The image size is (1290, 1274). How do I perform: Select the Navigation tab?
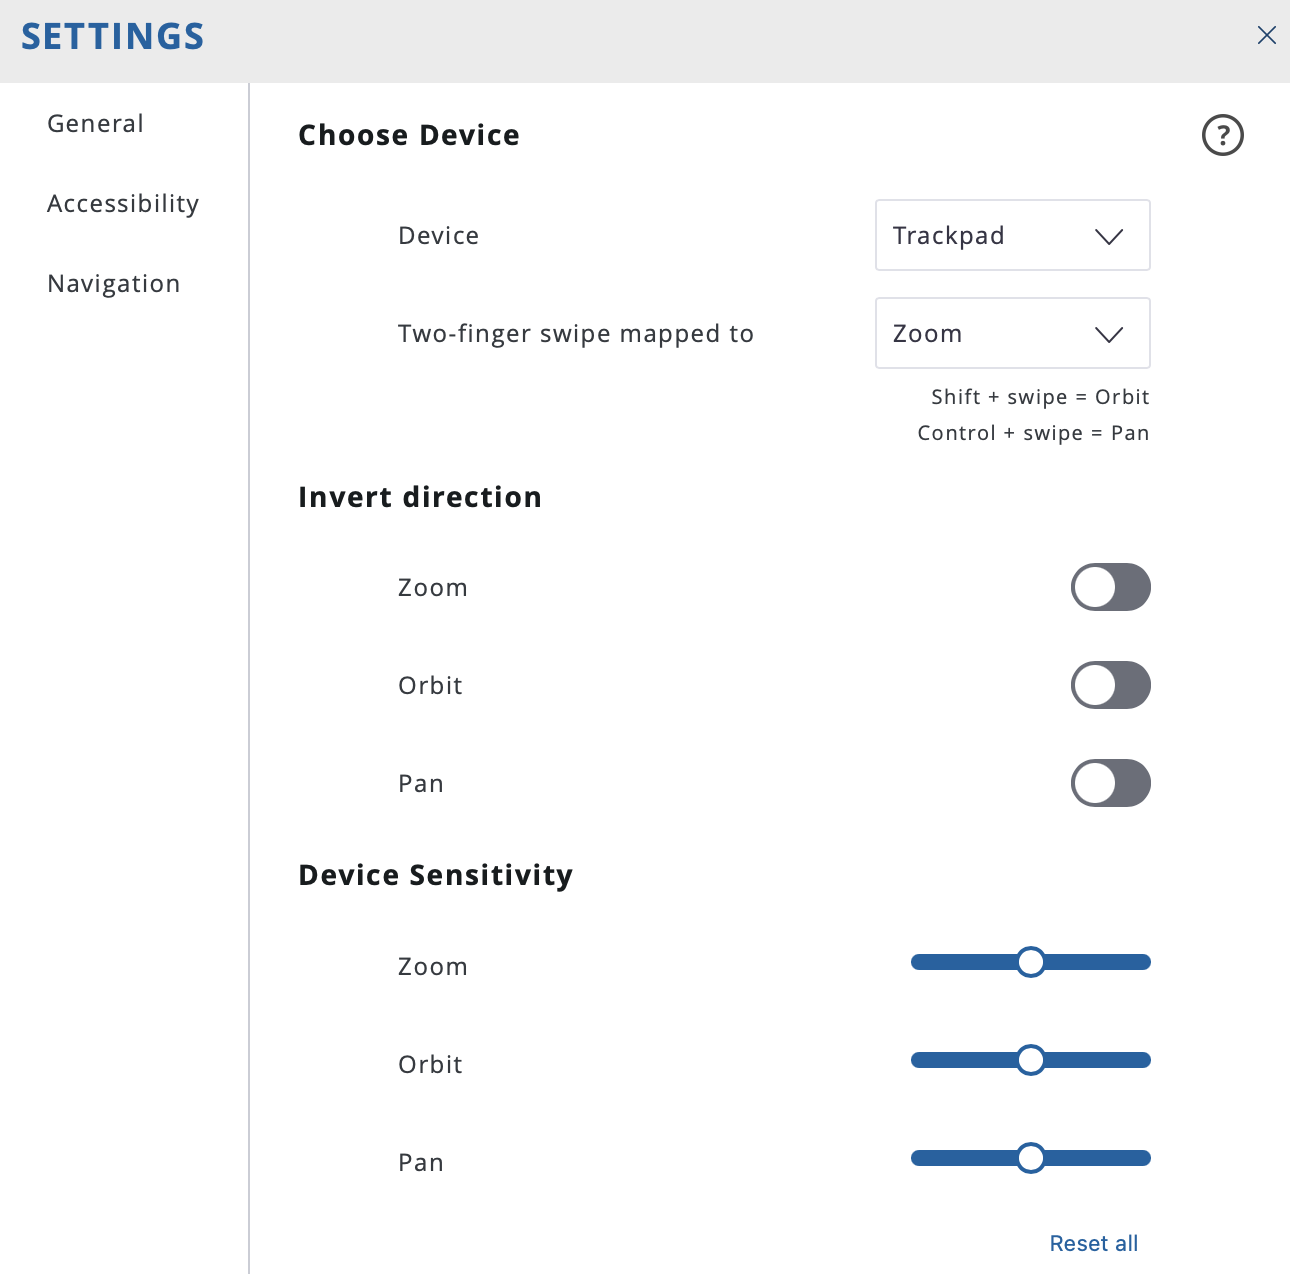(114, 283)
